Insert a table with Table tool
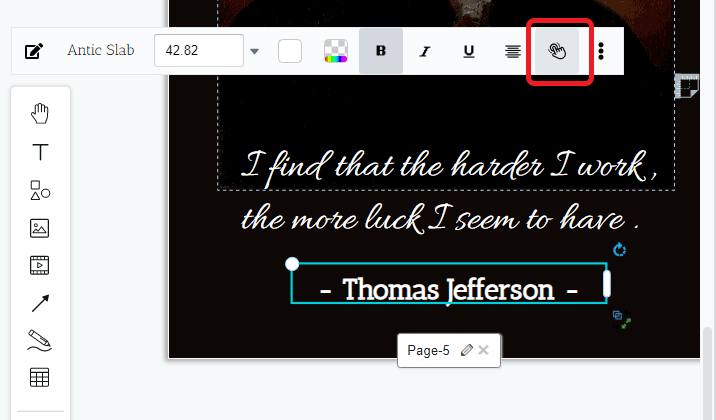Viewport: 716px width, 420px height. [x=40, y=378]
